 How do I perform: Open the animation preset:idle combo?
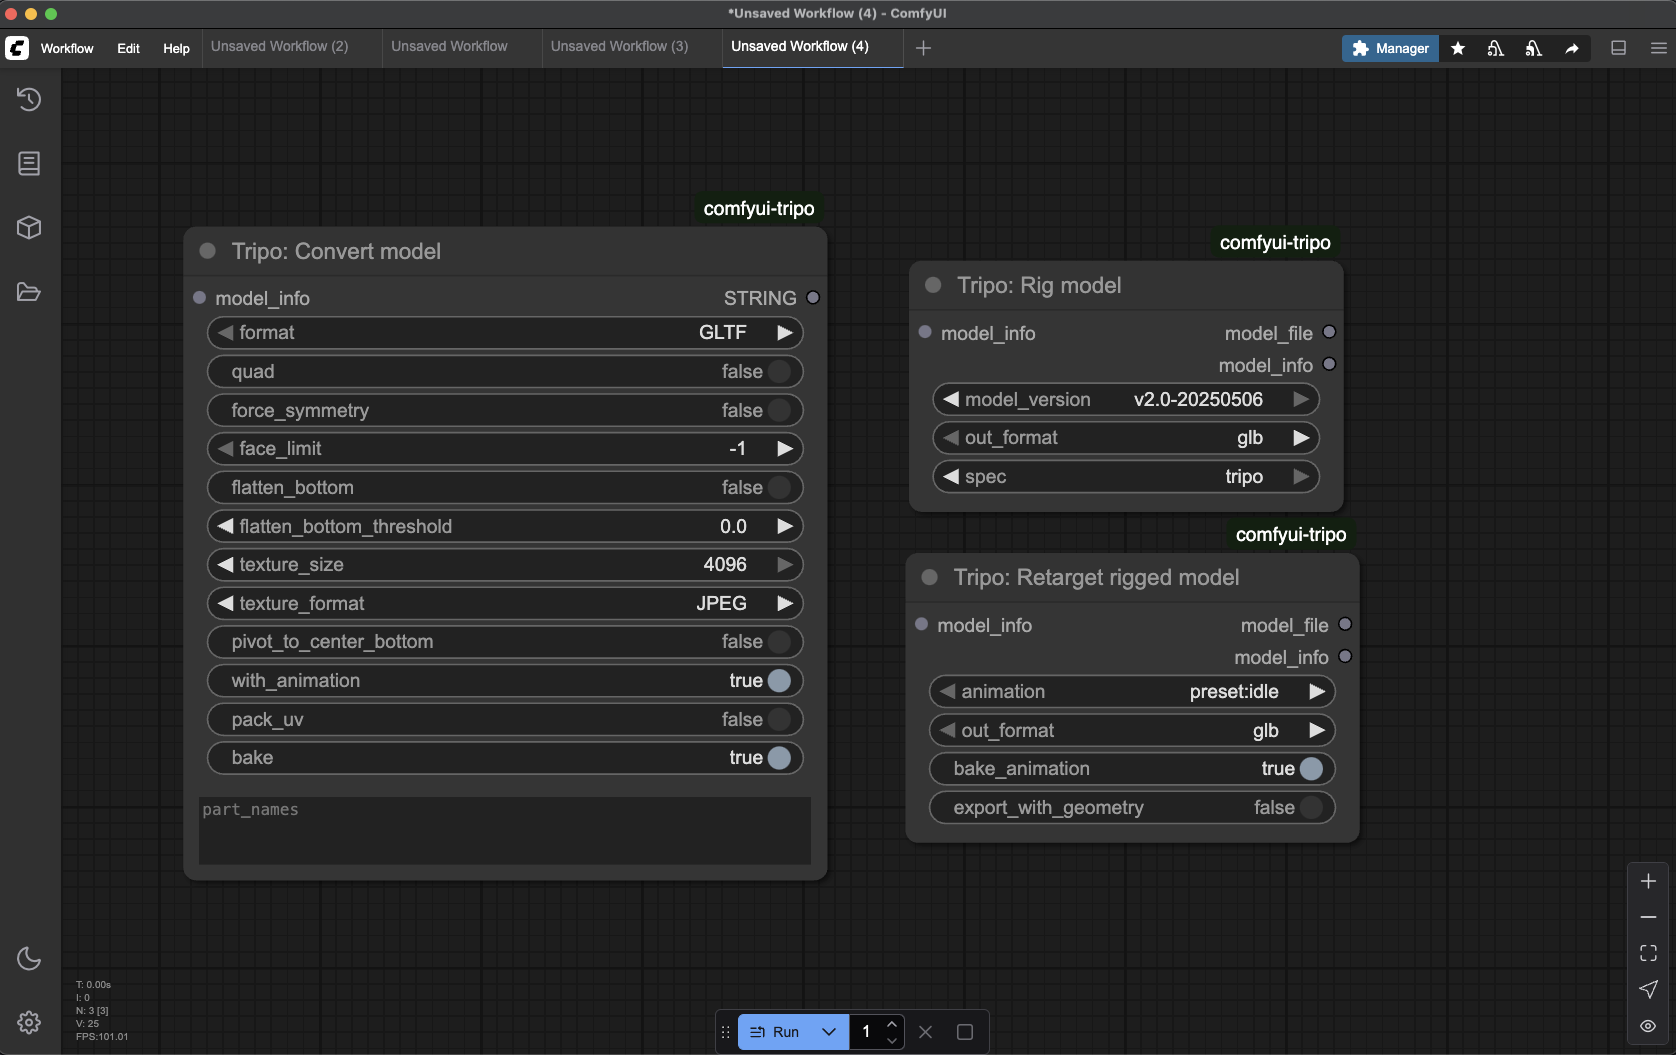(1132, 691)
